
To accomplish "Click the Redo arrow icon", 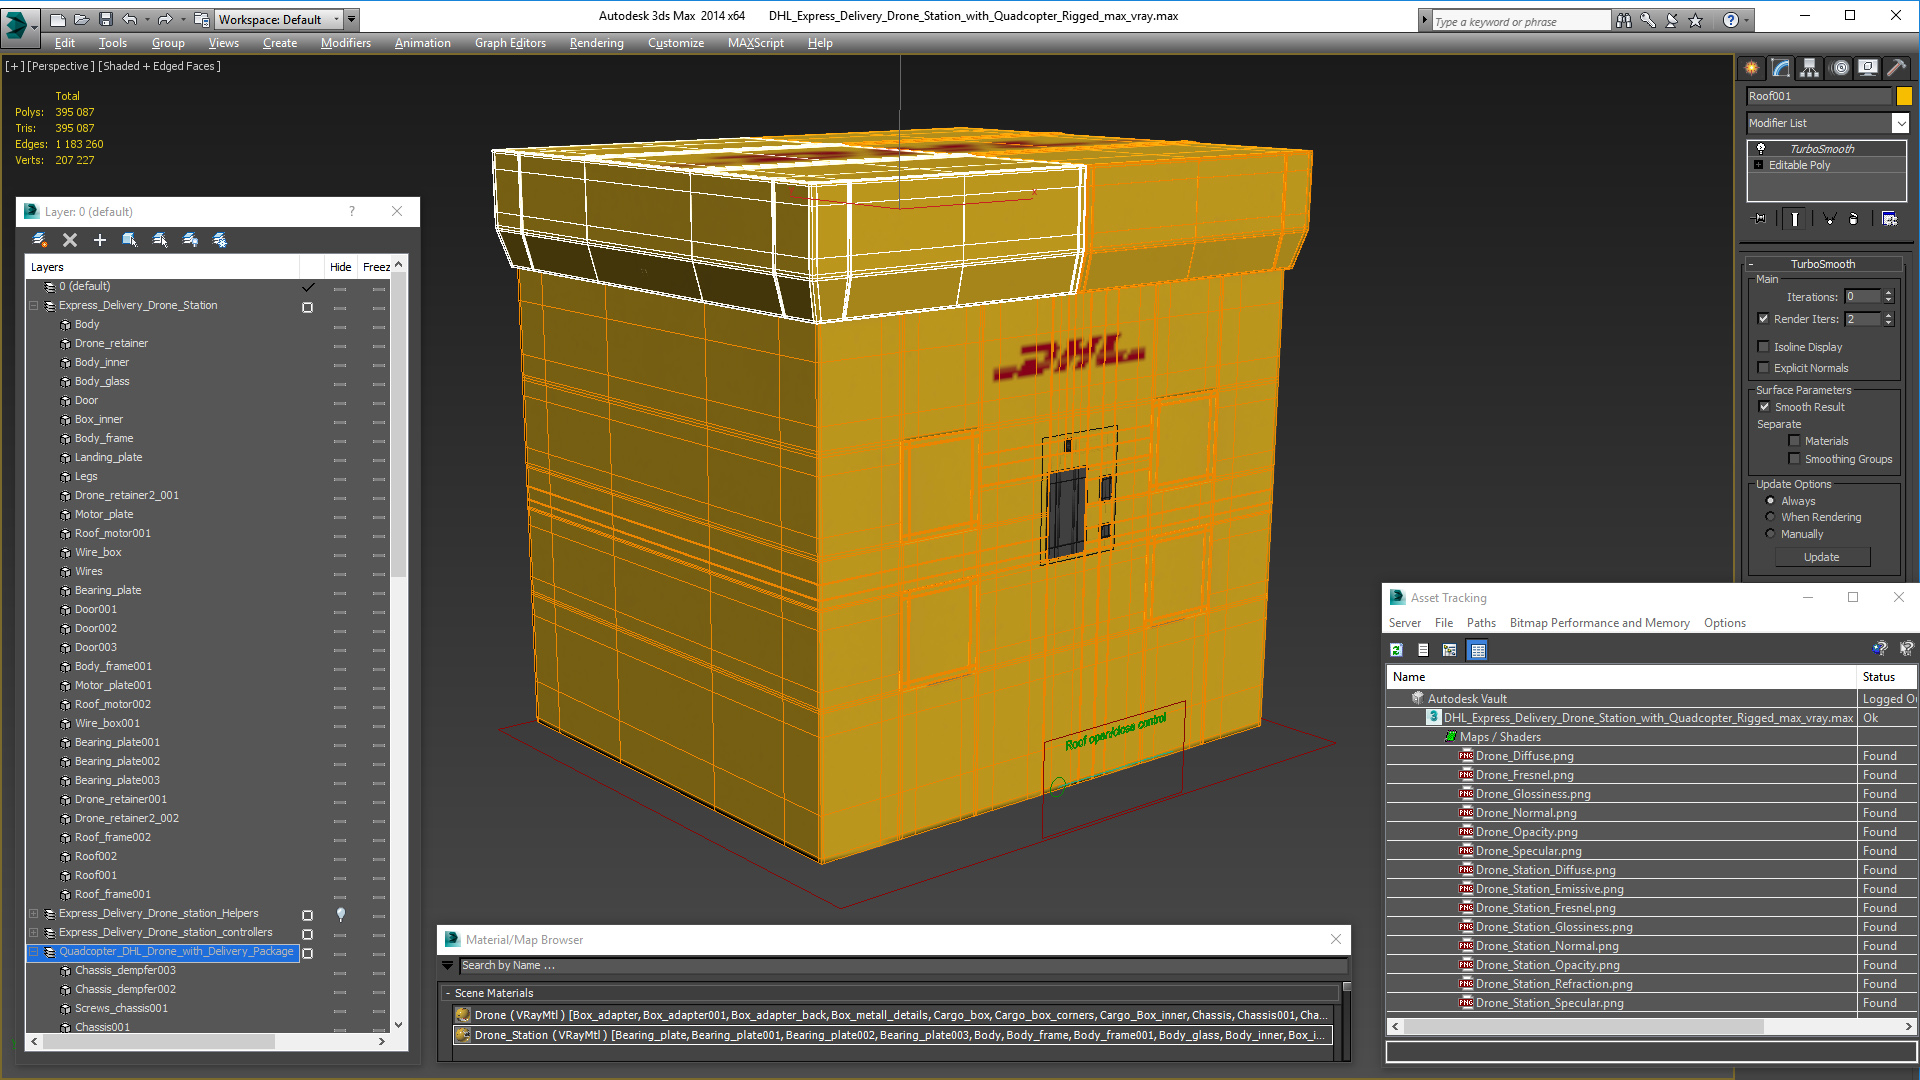I will point(165,19).
